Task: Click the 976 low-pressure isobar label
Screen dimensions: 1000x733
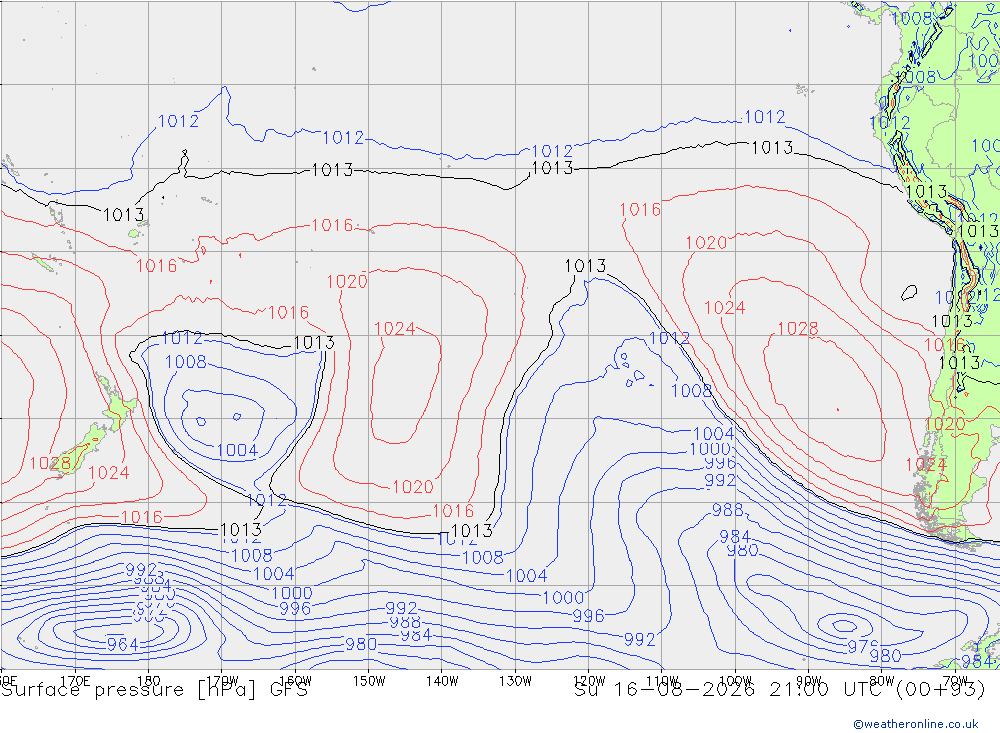Action: pyautogui.click(x=863, y=646)
